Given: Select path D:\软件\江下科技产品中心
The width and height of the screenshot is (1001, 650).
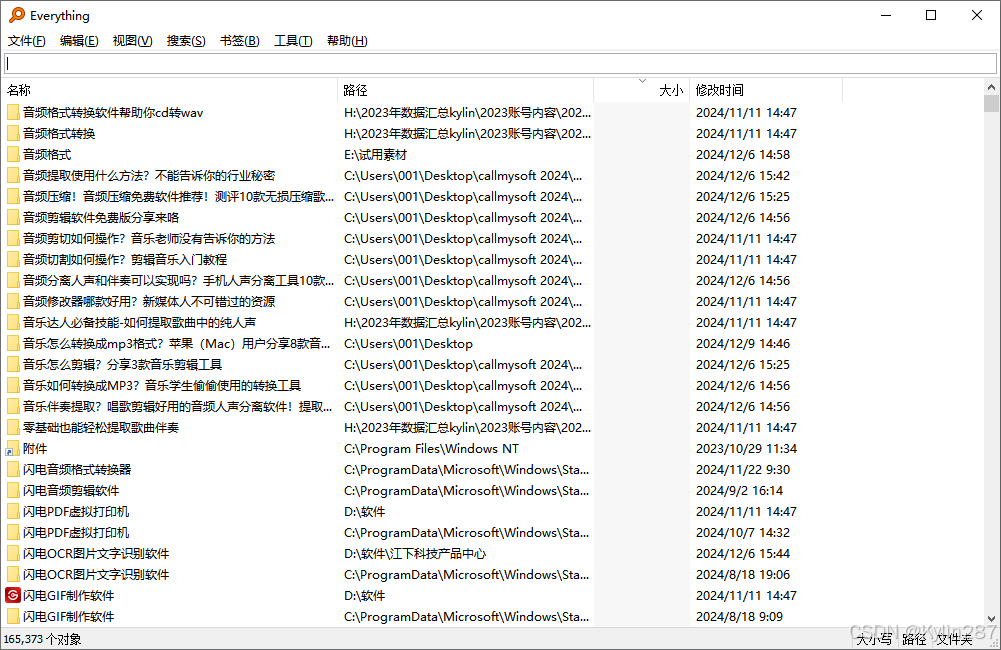Looking at the screenshot, I should point(415,554).
